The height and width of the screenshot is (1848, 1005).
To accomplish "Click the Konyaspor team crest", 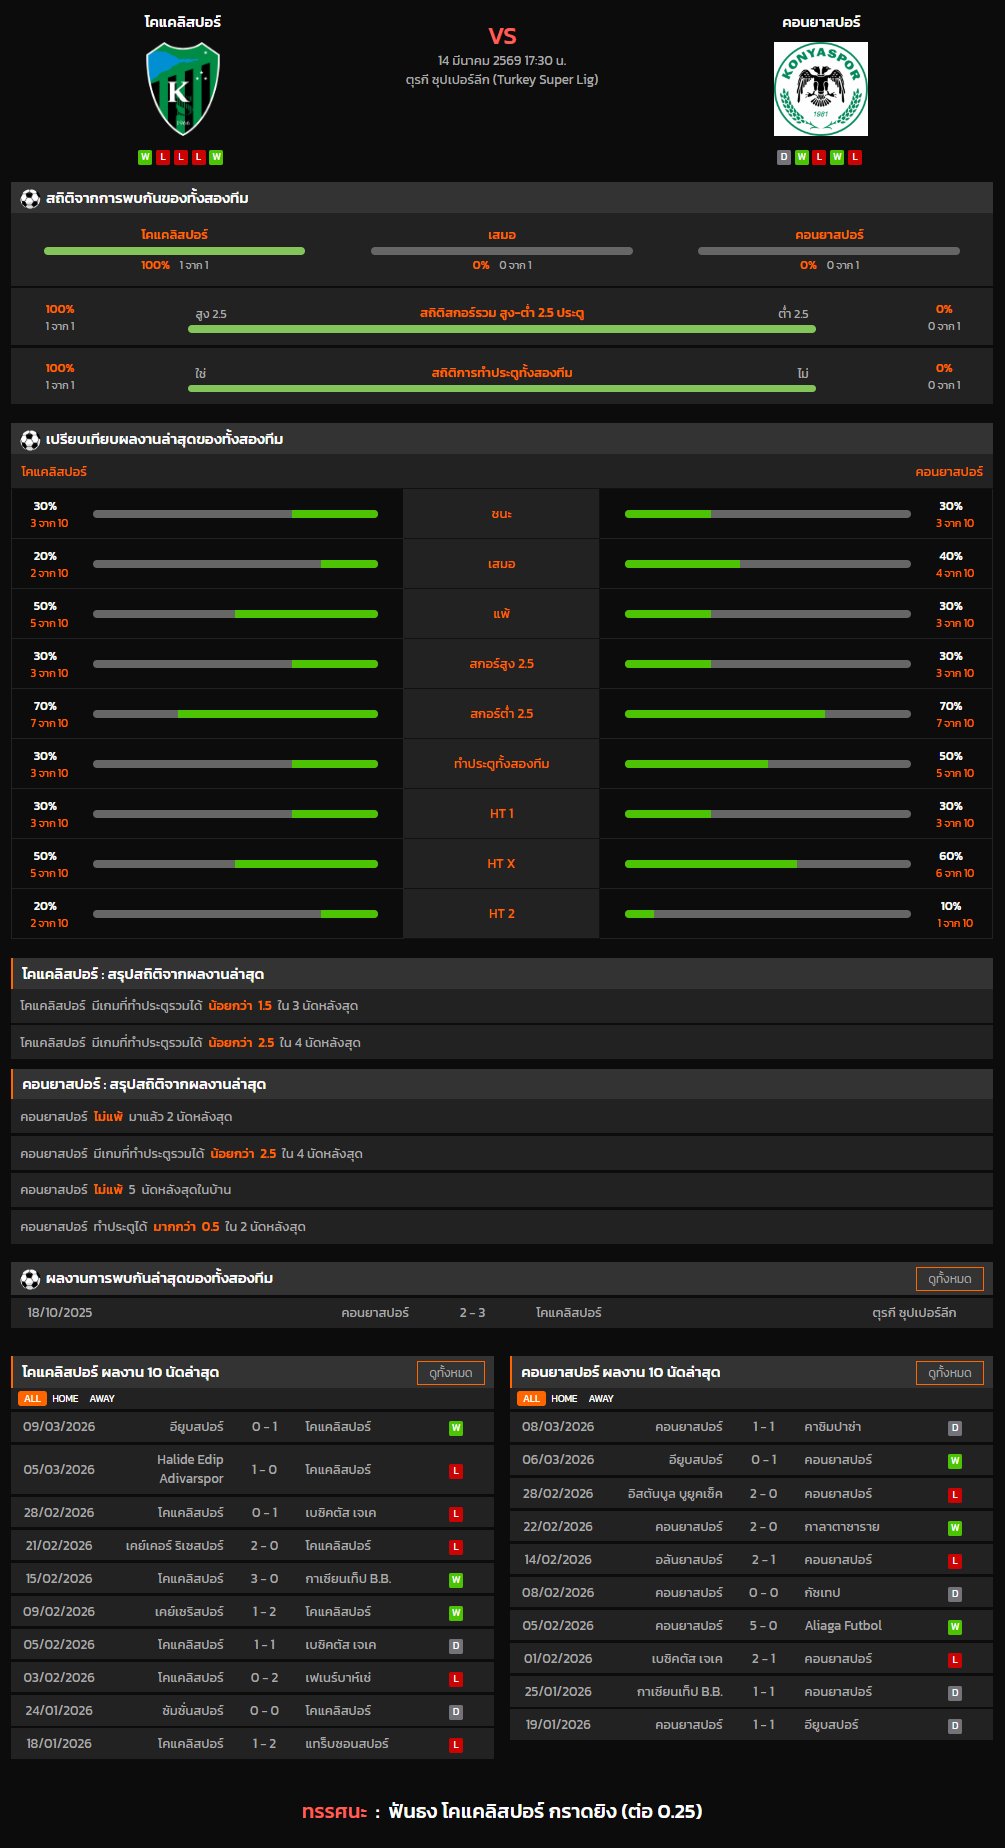I will [820, 89].
